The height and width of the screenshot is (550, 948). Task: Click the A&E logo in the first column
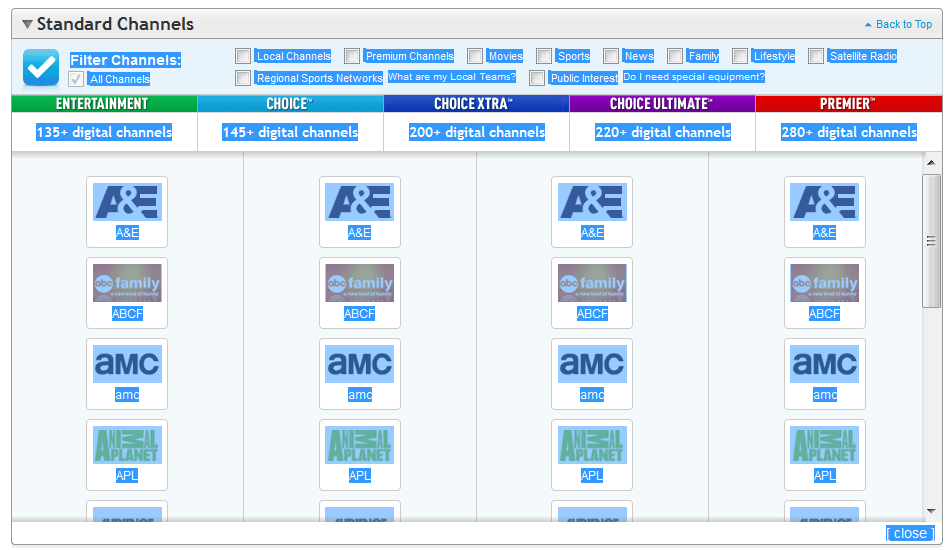click(x=127, y=202)
